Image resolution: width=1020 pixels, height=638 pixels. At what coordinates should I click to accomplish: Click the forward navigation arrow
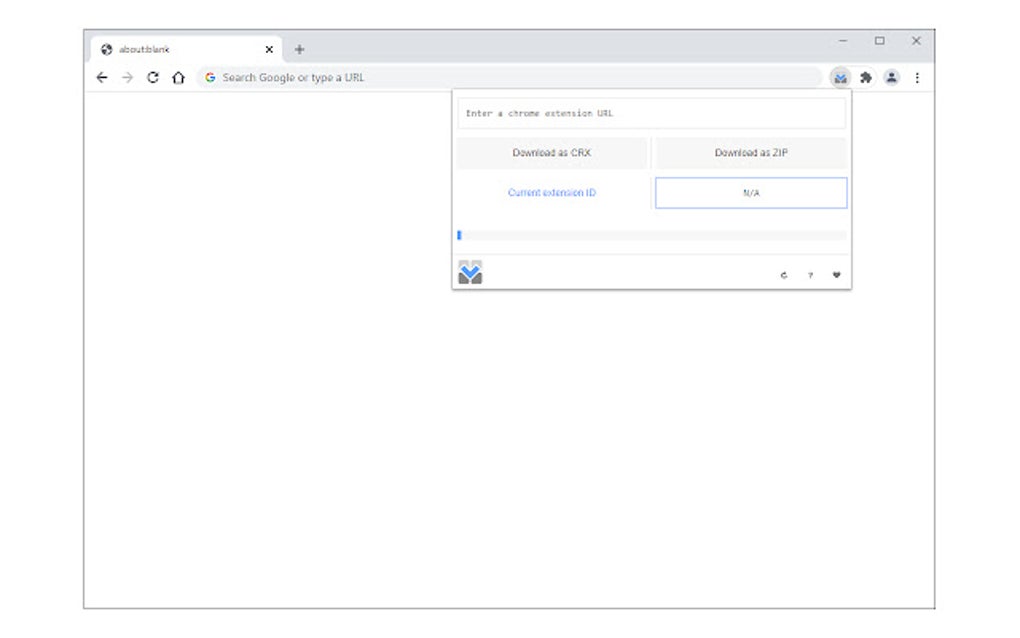(x=127, y=77)
